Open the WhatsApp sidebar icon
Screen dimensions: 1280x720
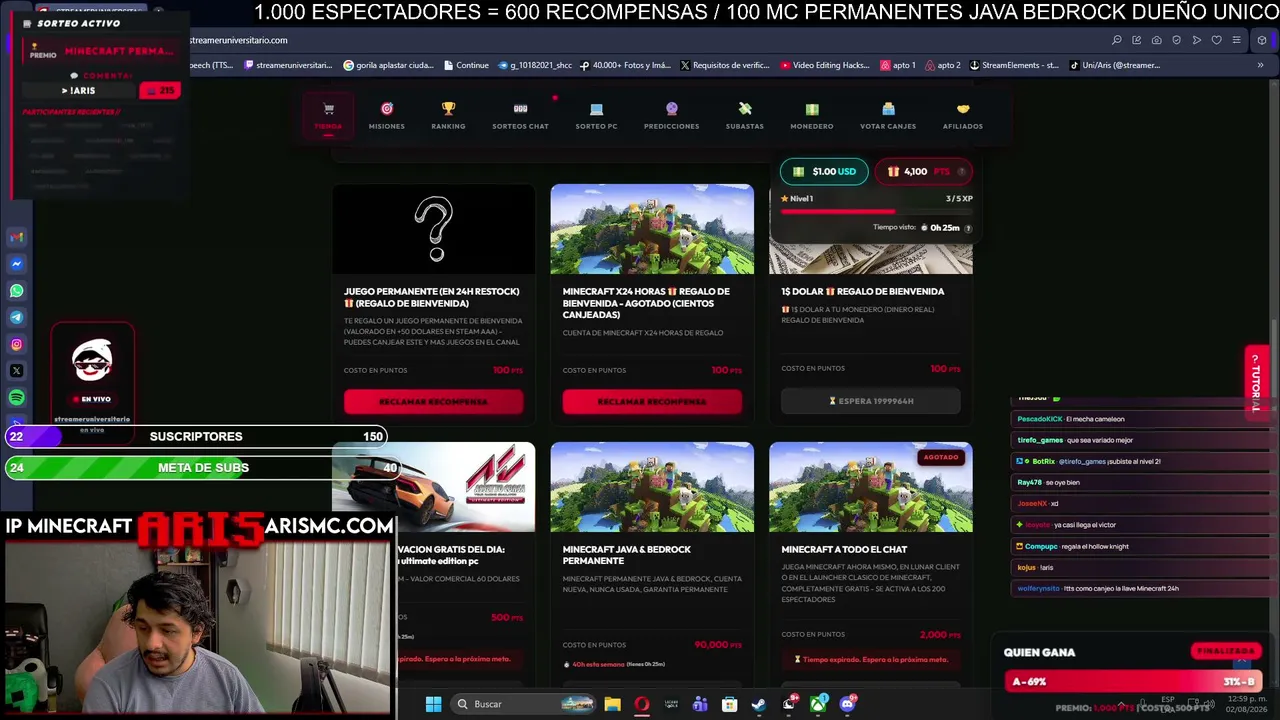click(x=17, y=291)
